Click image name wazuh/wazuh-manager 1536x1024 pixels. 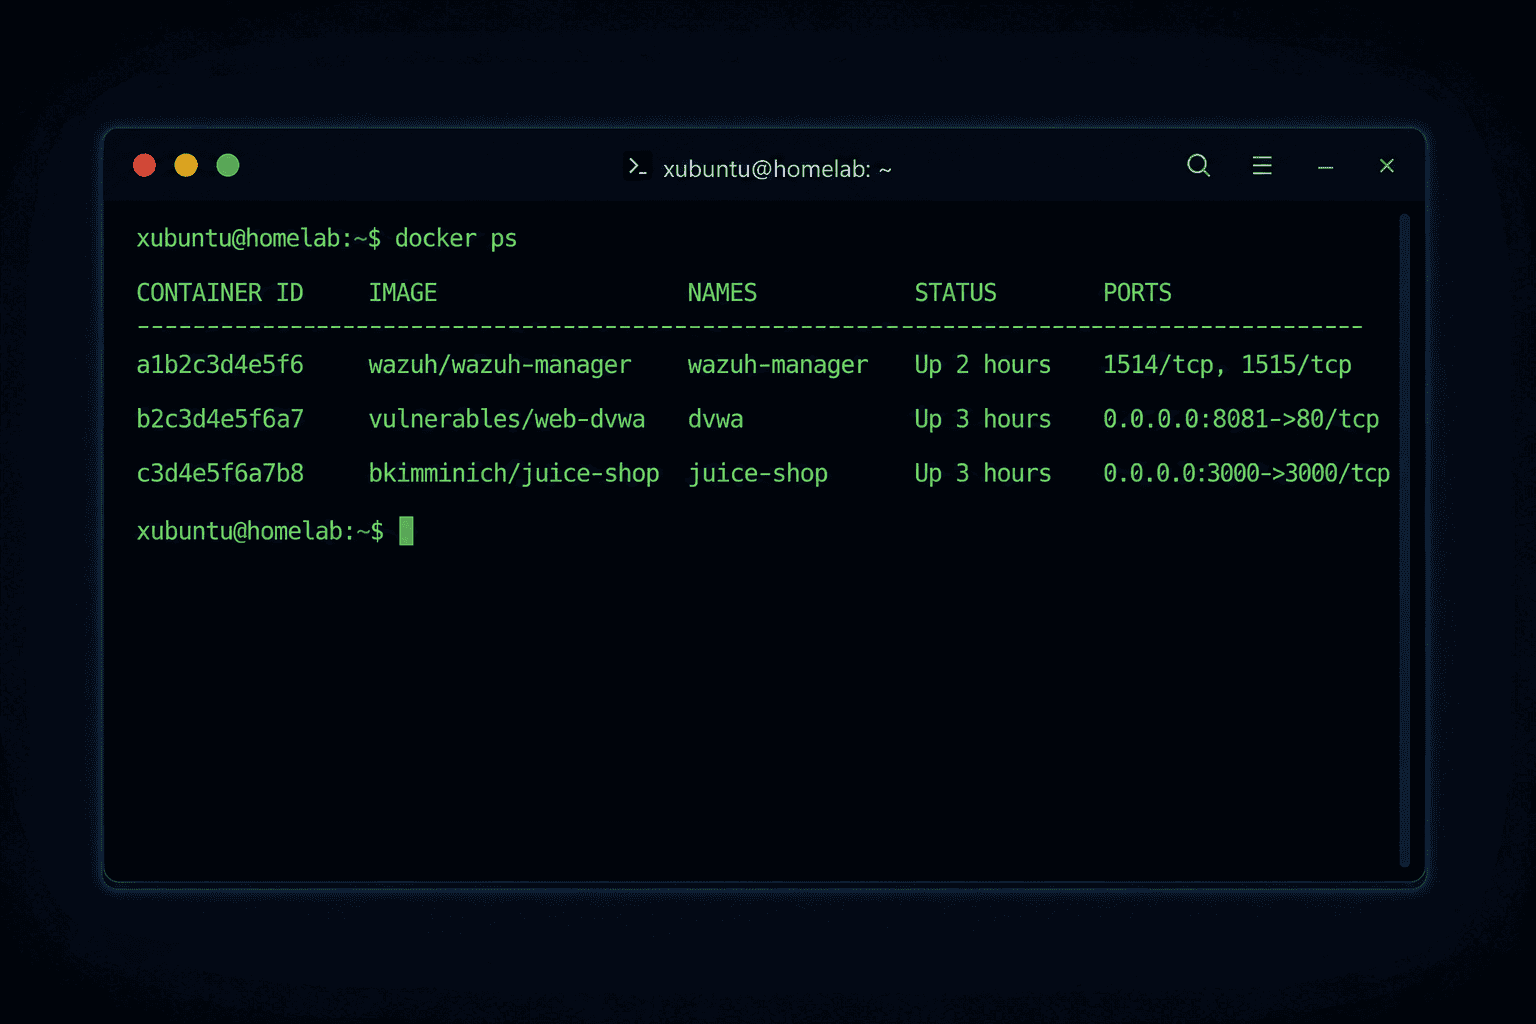(500, 365)
